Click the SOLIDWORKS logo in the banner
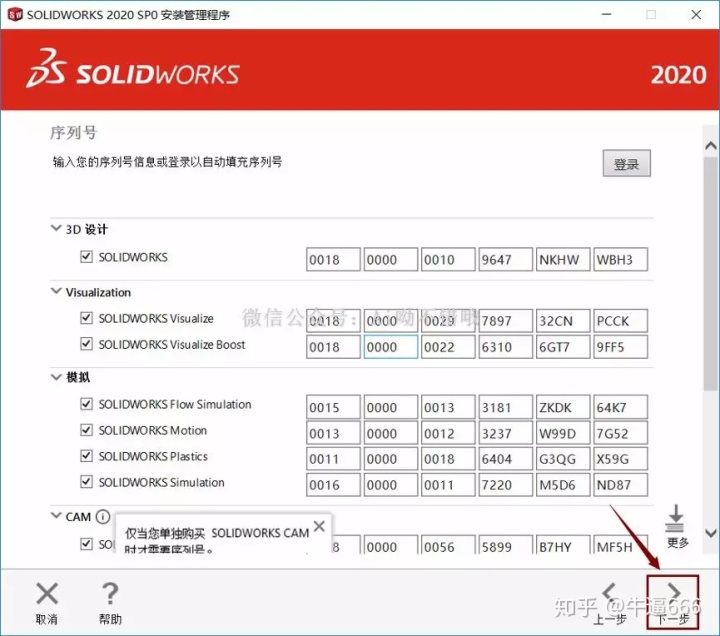720x636 pixels. tap(133, 70)
